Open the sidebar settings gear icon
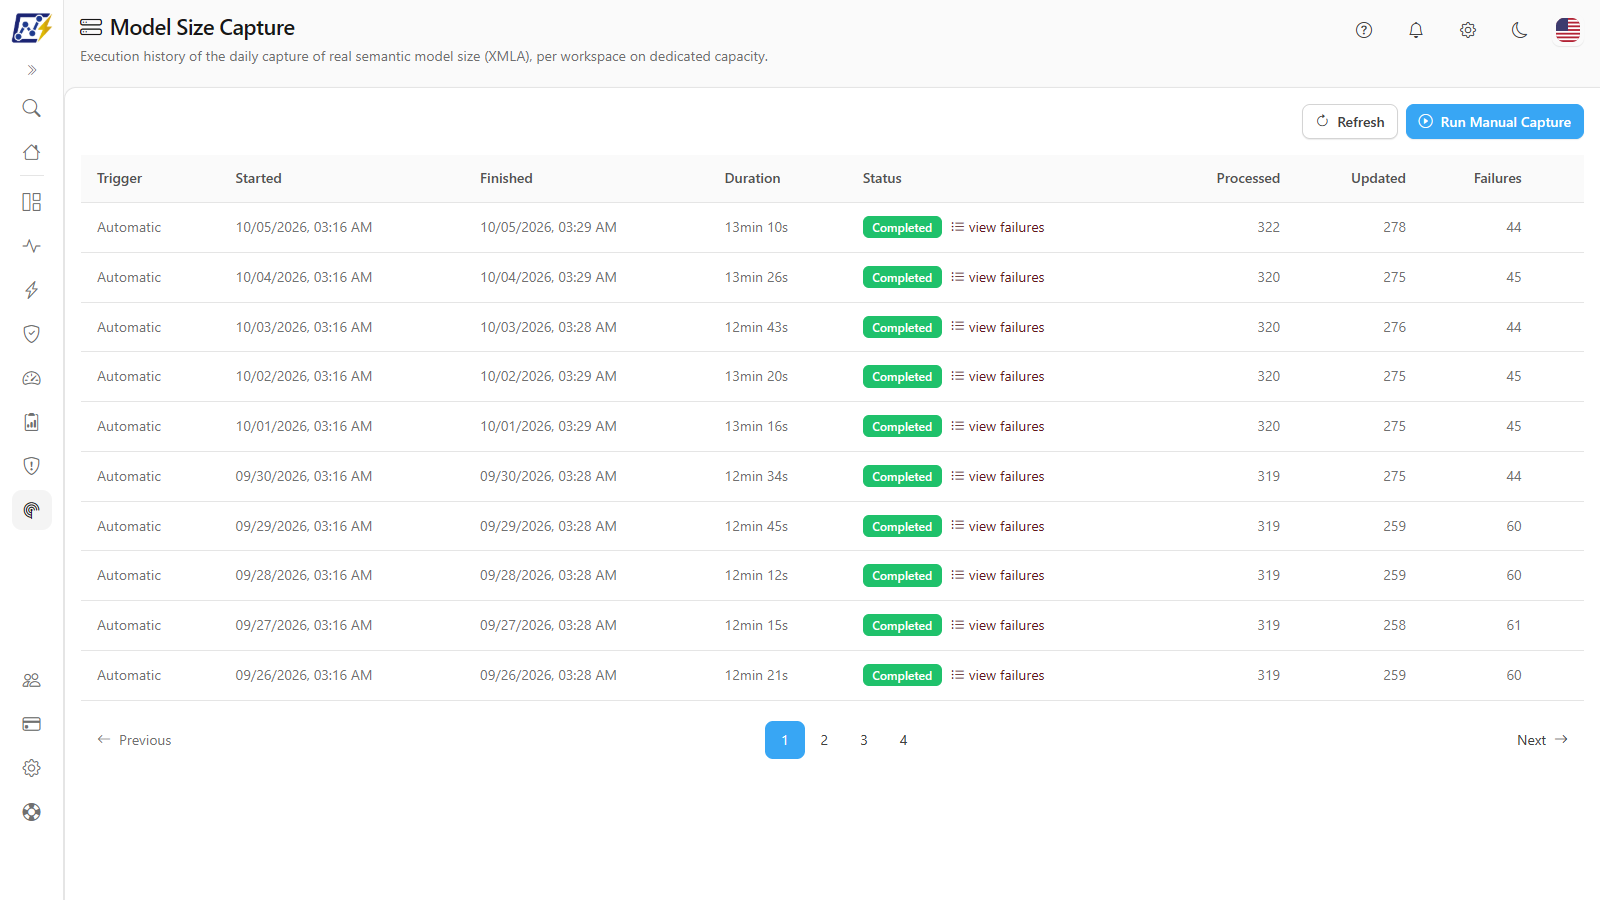 [x=32, y=768]
